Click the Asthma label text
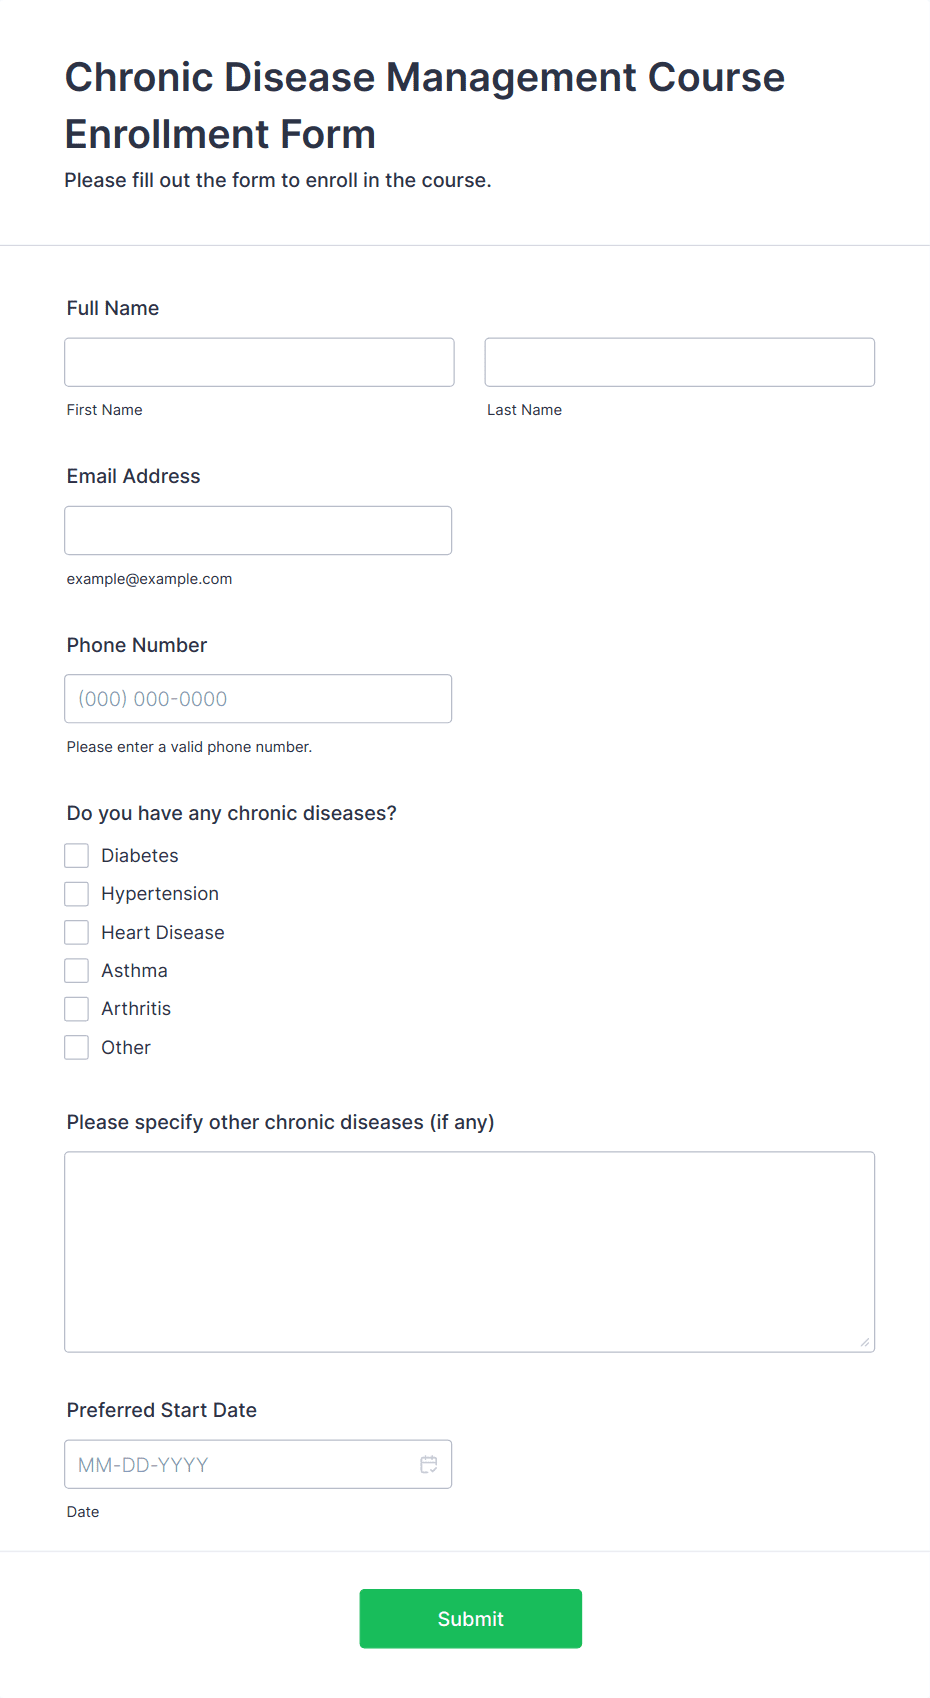Image resolution: width=930 pixels, height=1698 pixels. (x=134, y=970)
